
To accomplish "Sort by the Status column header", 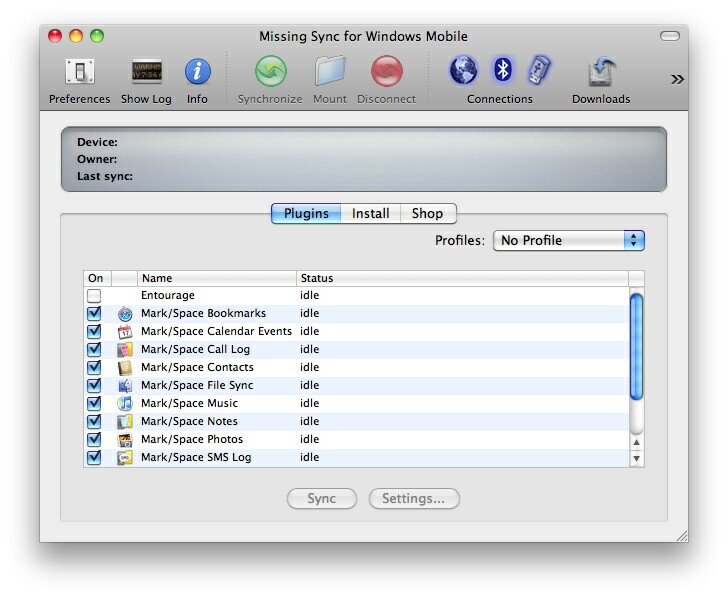I will tap(462, 278).
